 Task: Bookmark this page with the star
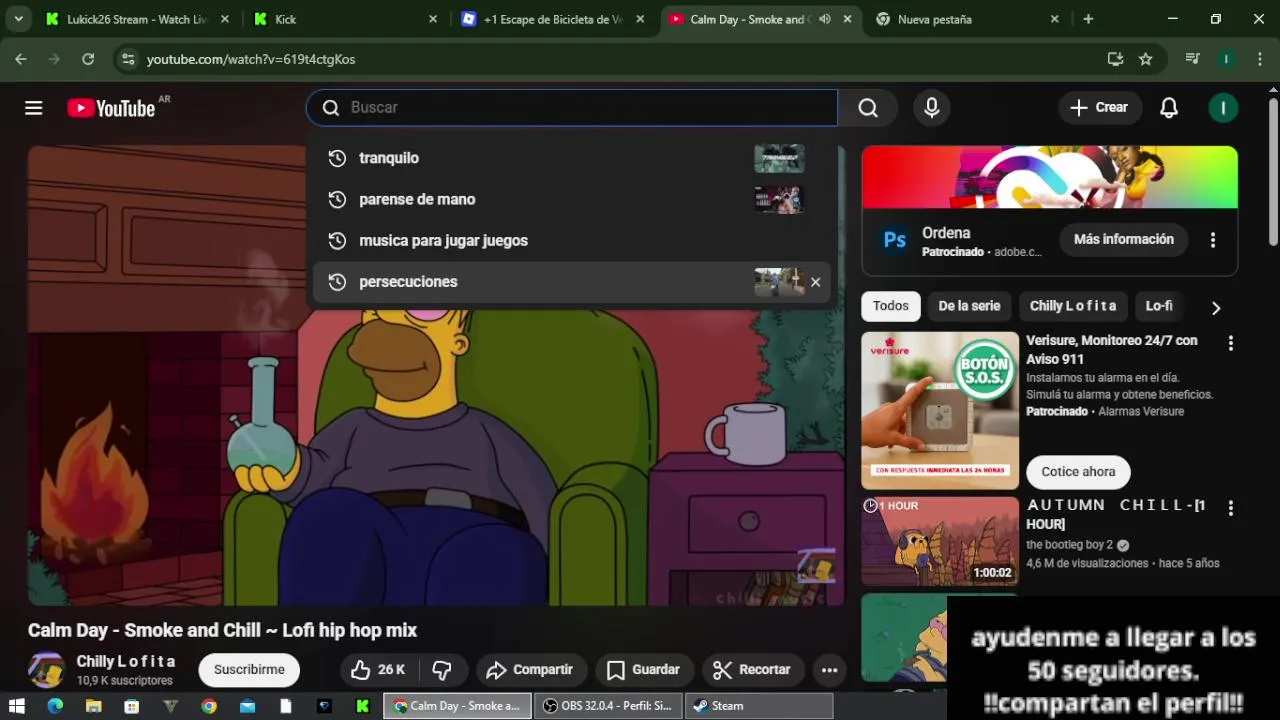tap(1146, 59)
